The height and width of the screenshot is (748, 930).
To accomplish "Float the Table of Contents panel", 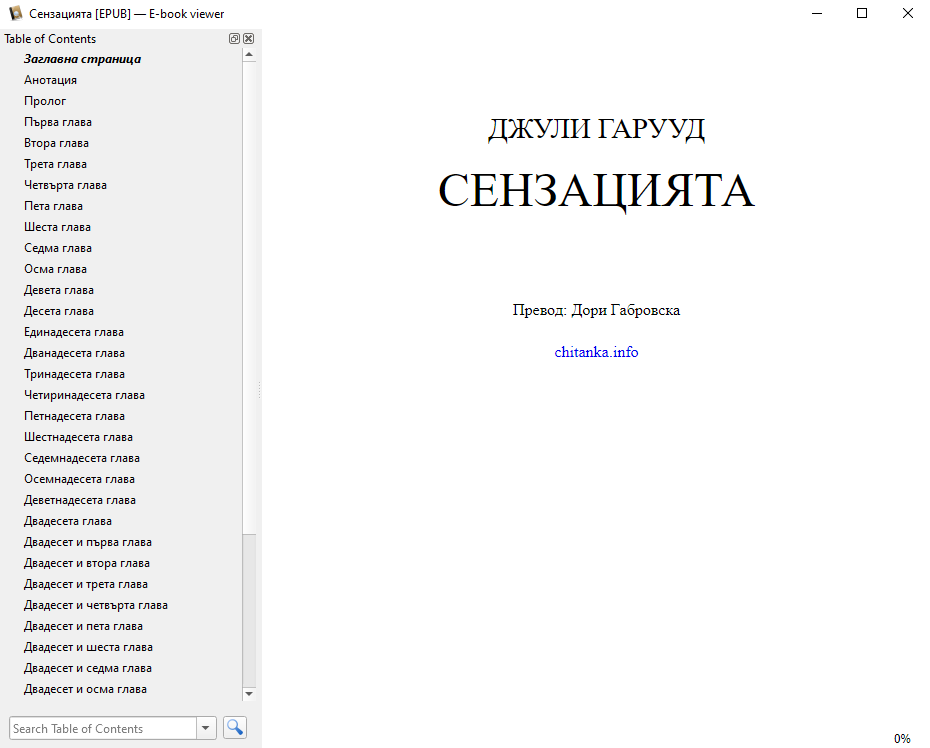I will [x=234, y=39].
